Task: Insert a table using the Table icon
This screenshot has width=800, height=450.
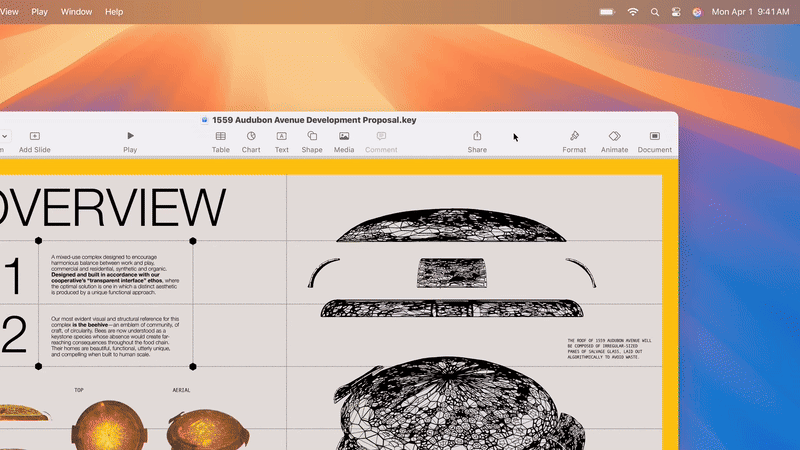Action: (x=220, y=136)
